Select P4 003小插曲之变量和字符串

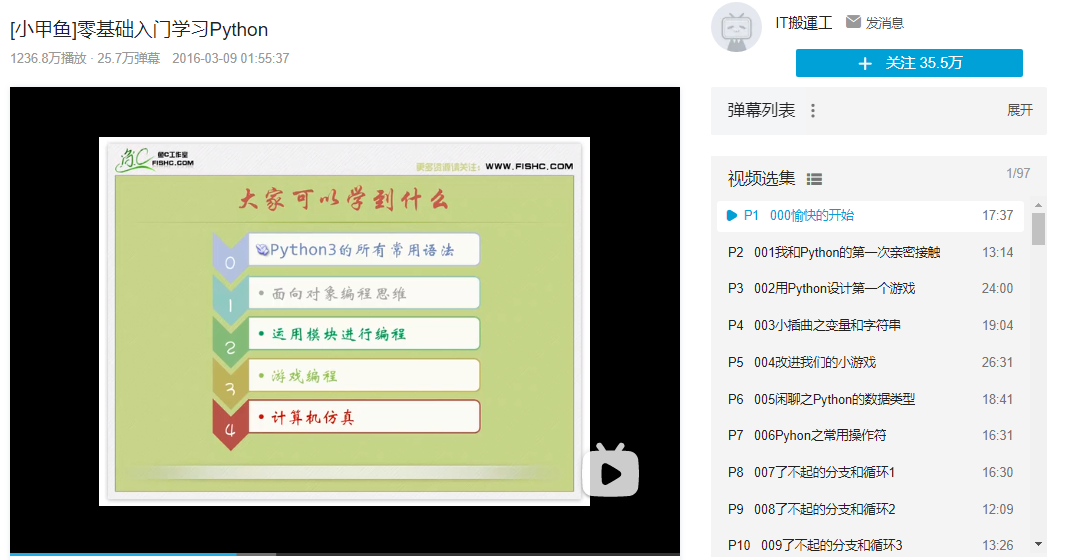pyautogui.click(x=870, y=325)
